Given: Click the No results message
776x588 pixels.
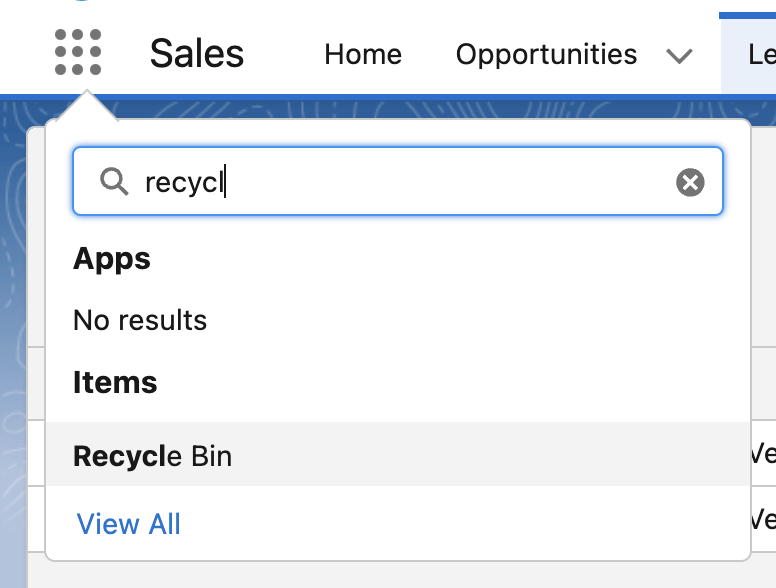Looking at the screenshot, I should pyautogui.click(x=140, y=320).
